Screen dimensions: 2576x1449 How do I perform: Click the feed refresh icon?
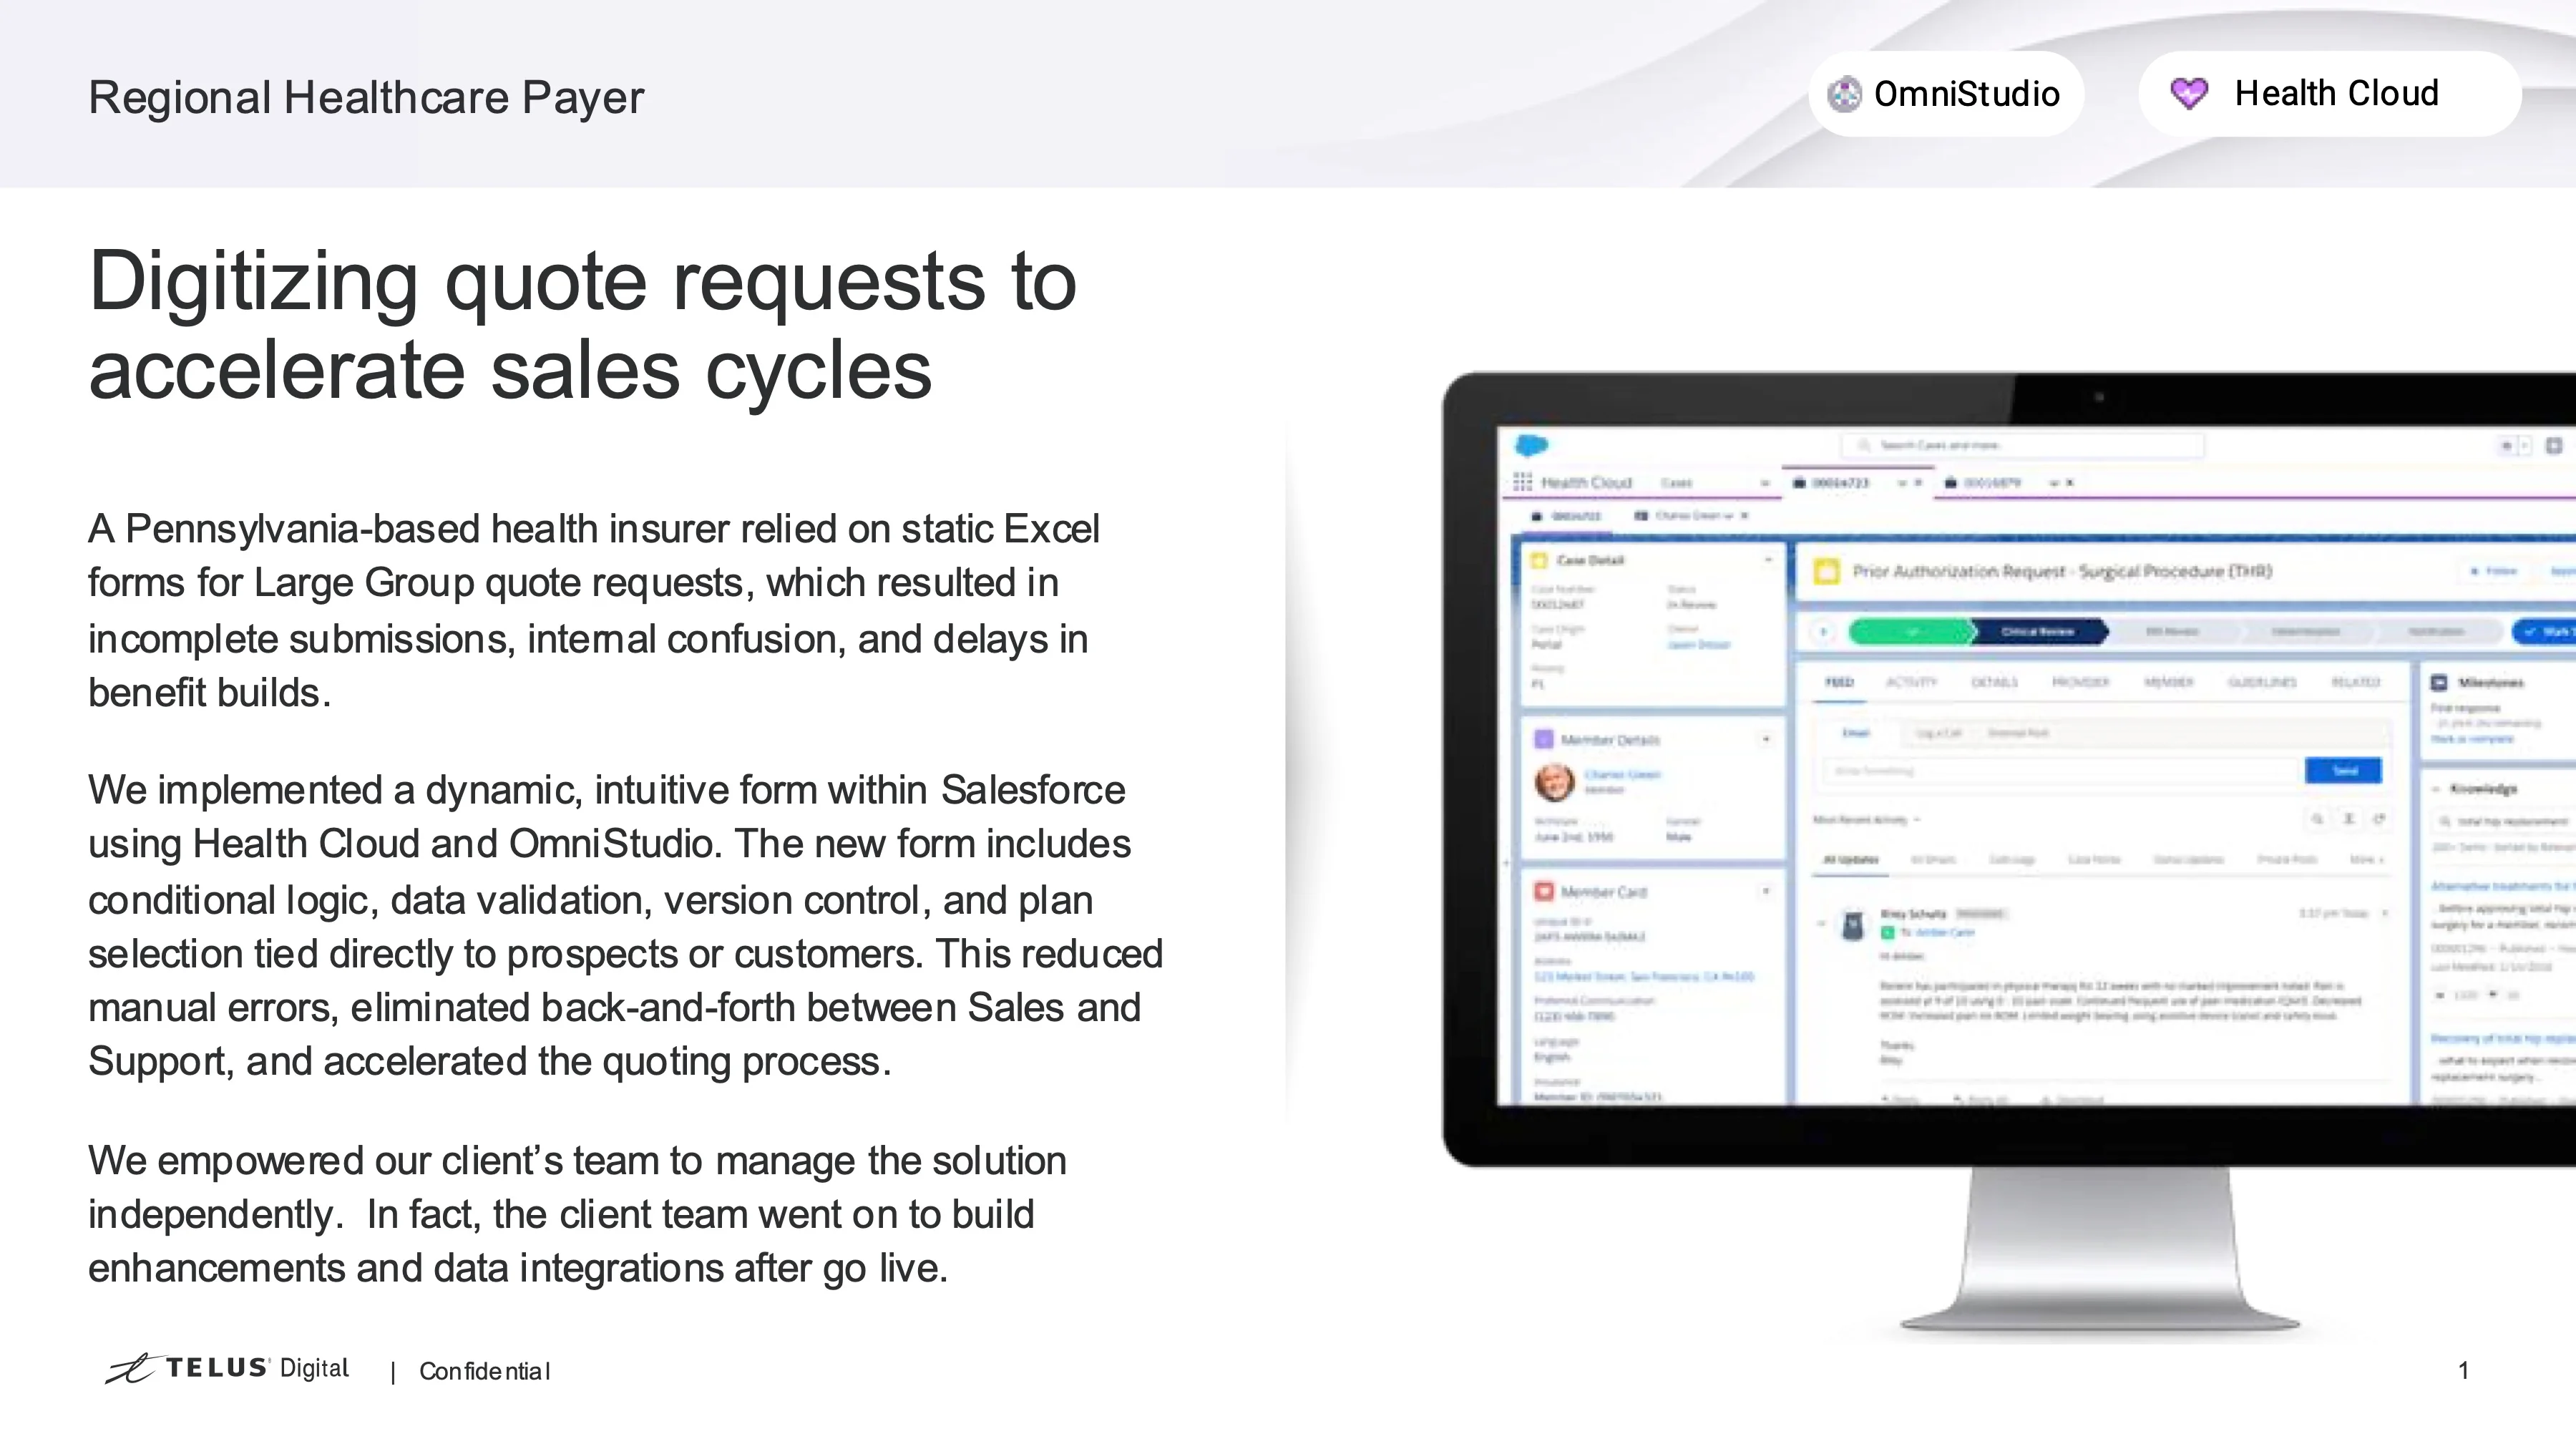[x=2380, y=819]
